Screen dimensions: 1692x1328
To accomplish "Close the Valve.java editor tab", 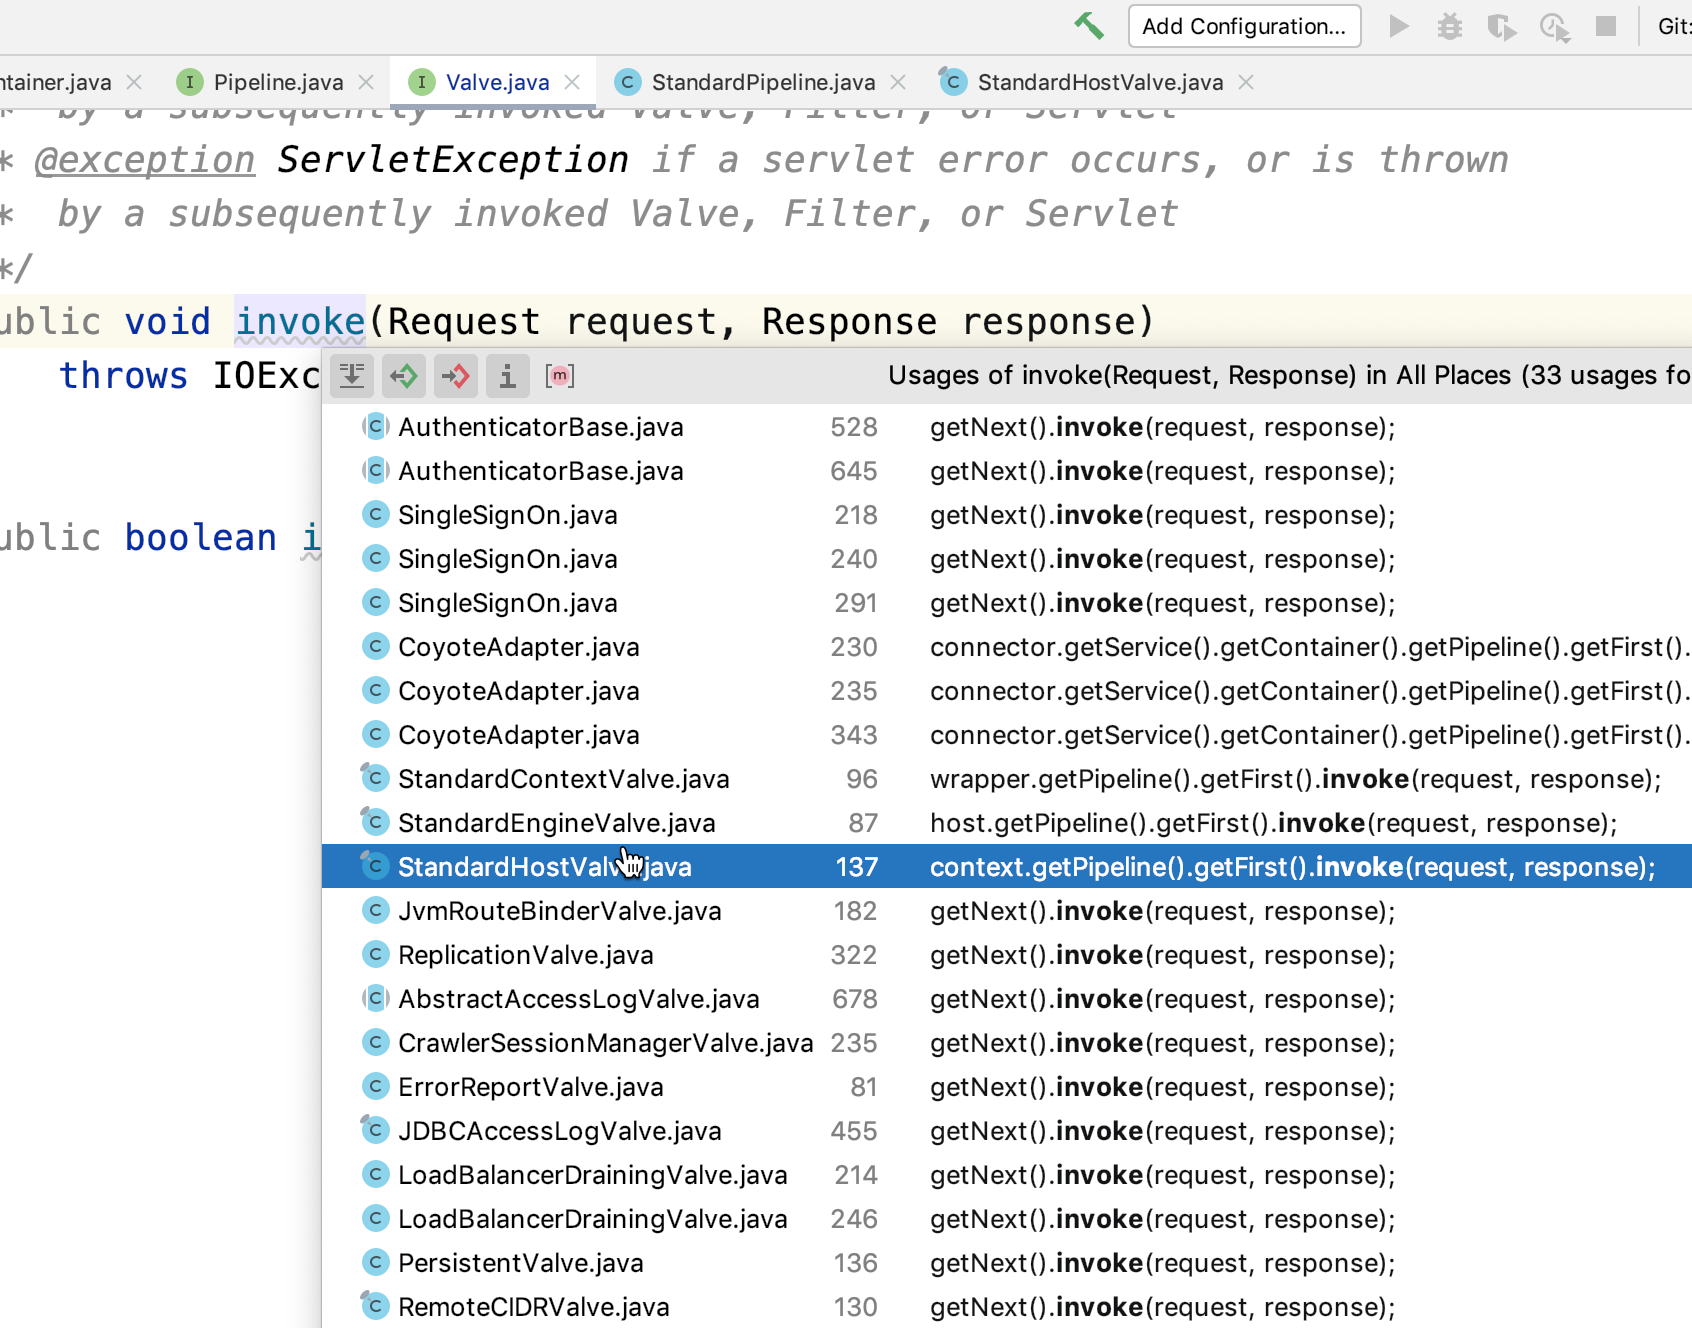I will coord(572,82).
